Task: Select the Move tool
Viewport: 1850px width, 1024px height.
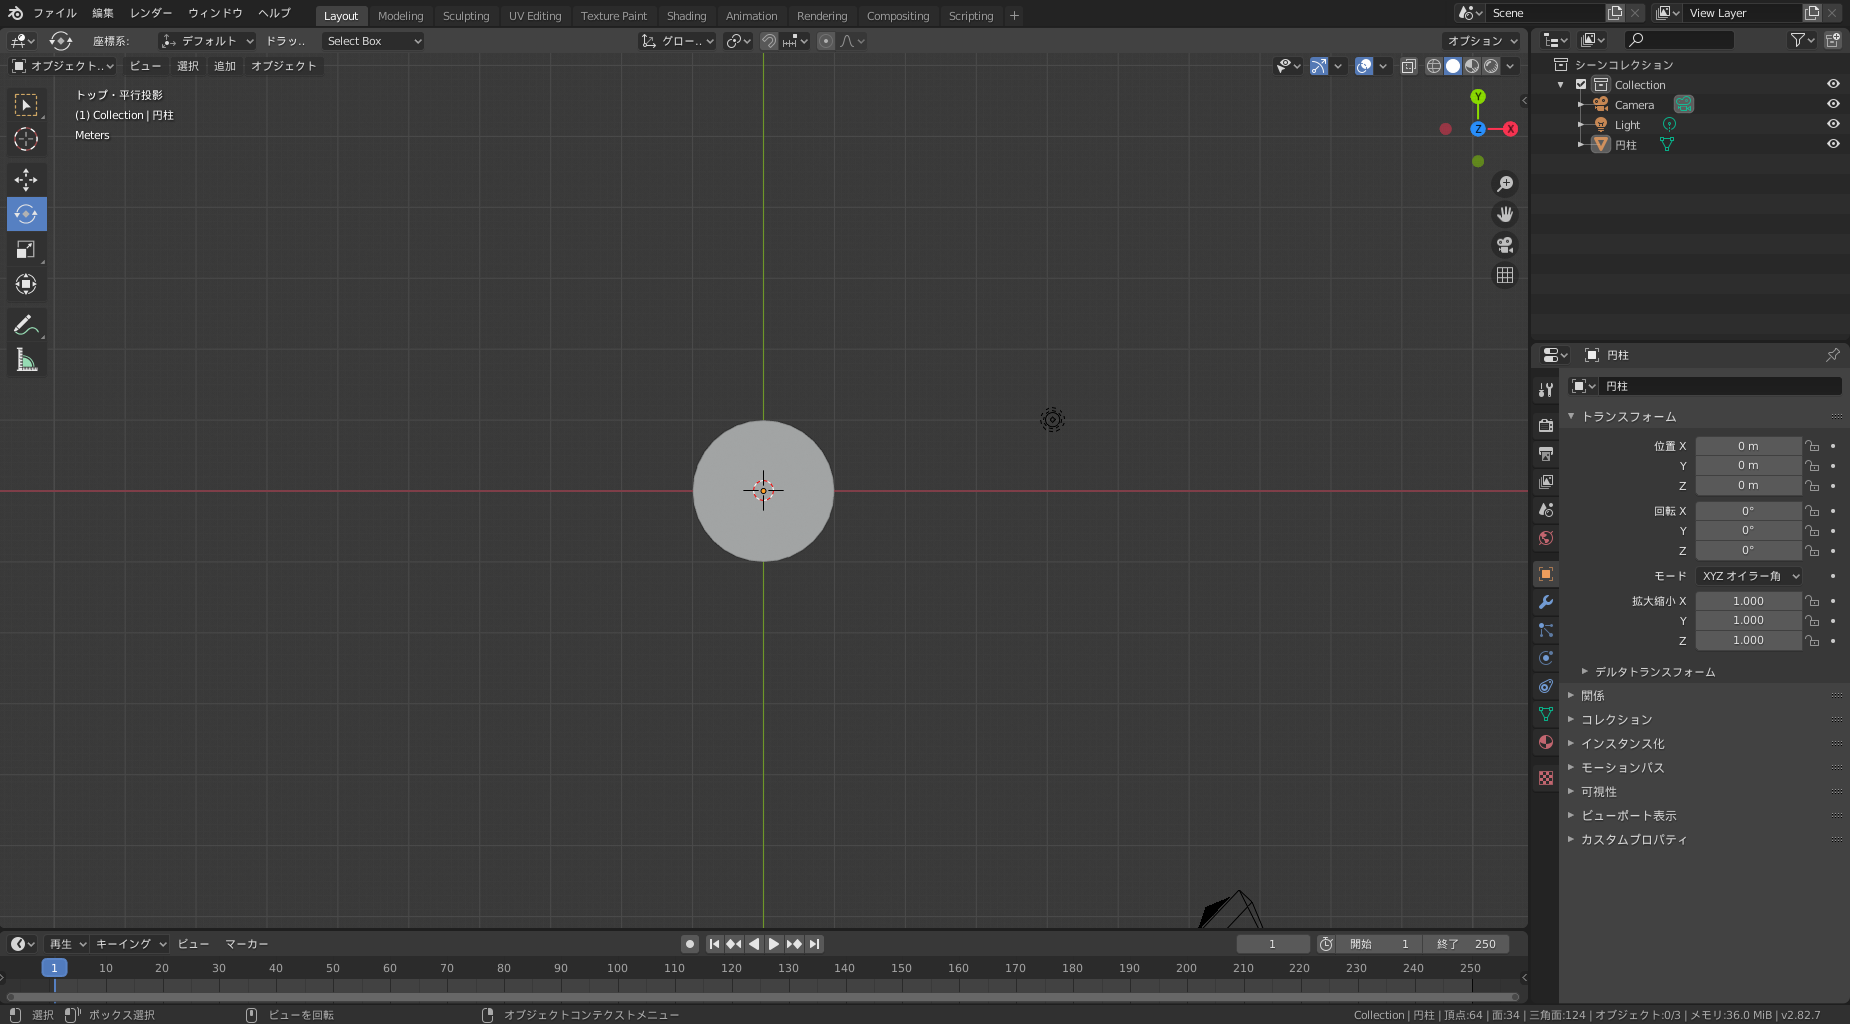Action: pyautogui.click(x=26, y=180)
